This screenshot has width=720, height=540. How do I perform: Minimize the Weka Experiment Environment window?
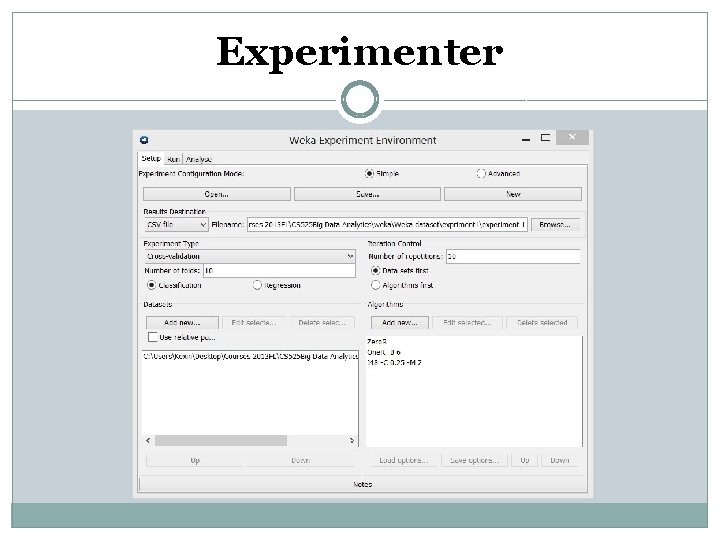(526, 138)
